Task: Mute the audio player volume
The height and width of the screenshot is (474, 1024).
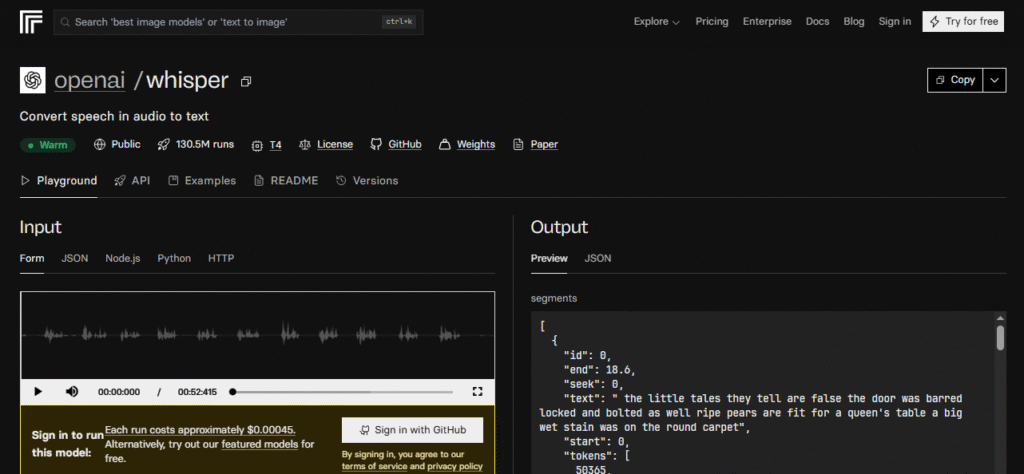Action: [72, 392]
